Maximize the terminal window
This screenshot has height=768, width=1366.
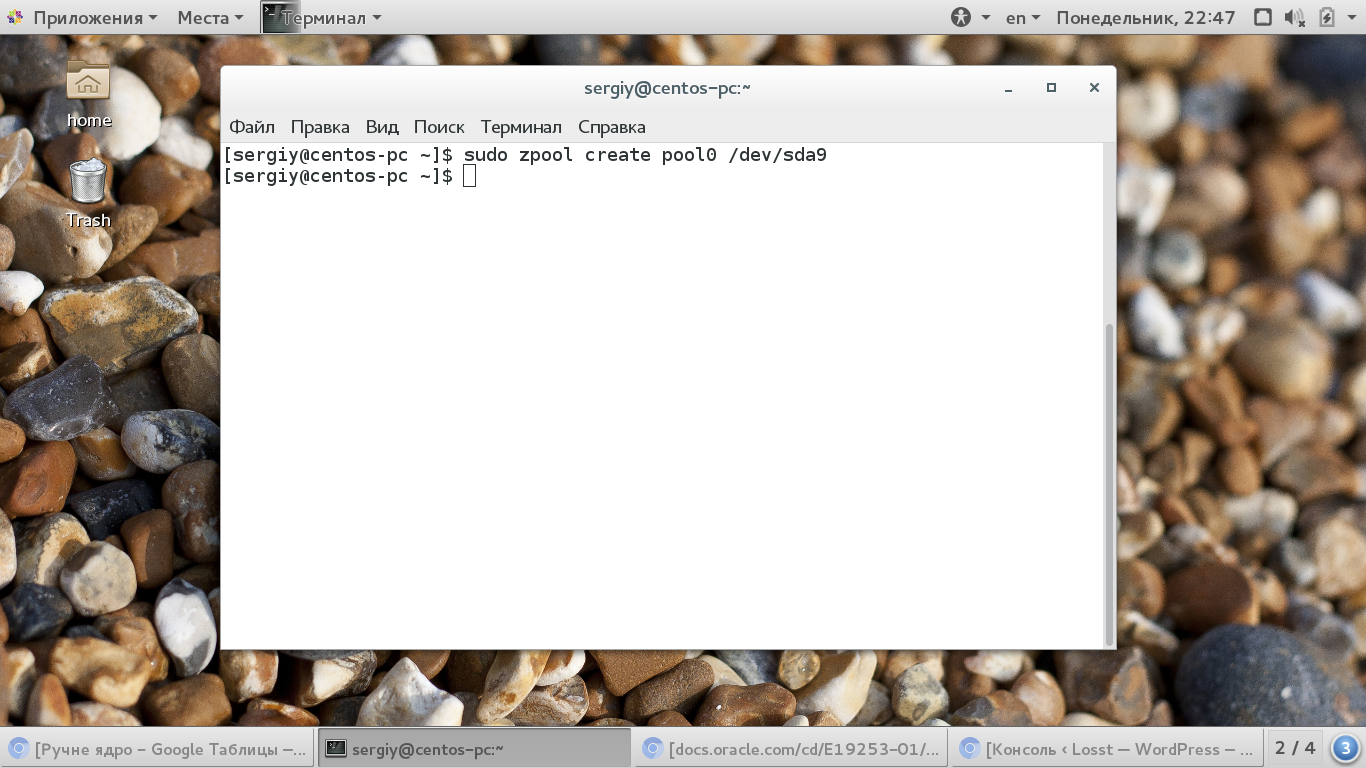(1051, 88)
